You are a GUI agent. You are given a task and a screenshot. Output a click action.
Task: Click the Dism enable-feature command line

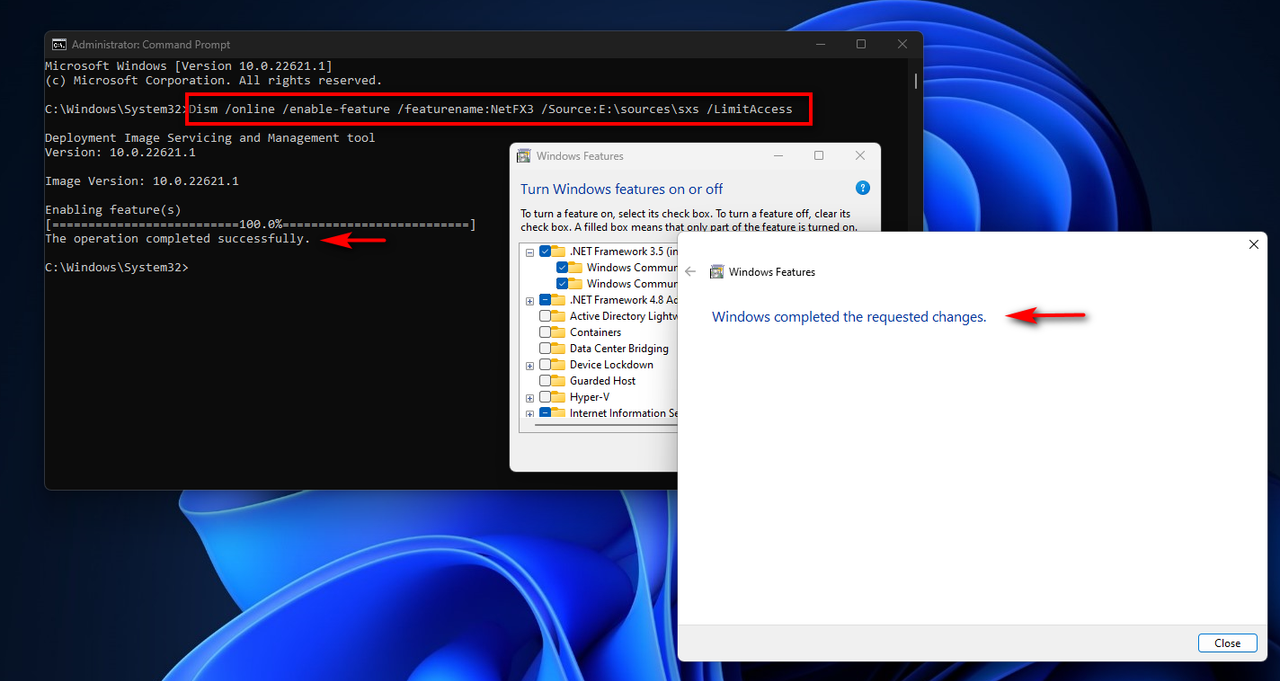tap(490, 109)
